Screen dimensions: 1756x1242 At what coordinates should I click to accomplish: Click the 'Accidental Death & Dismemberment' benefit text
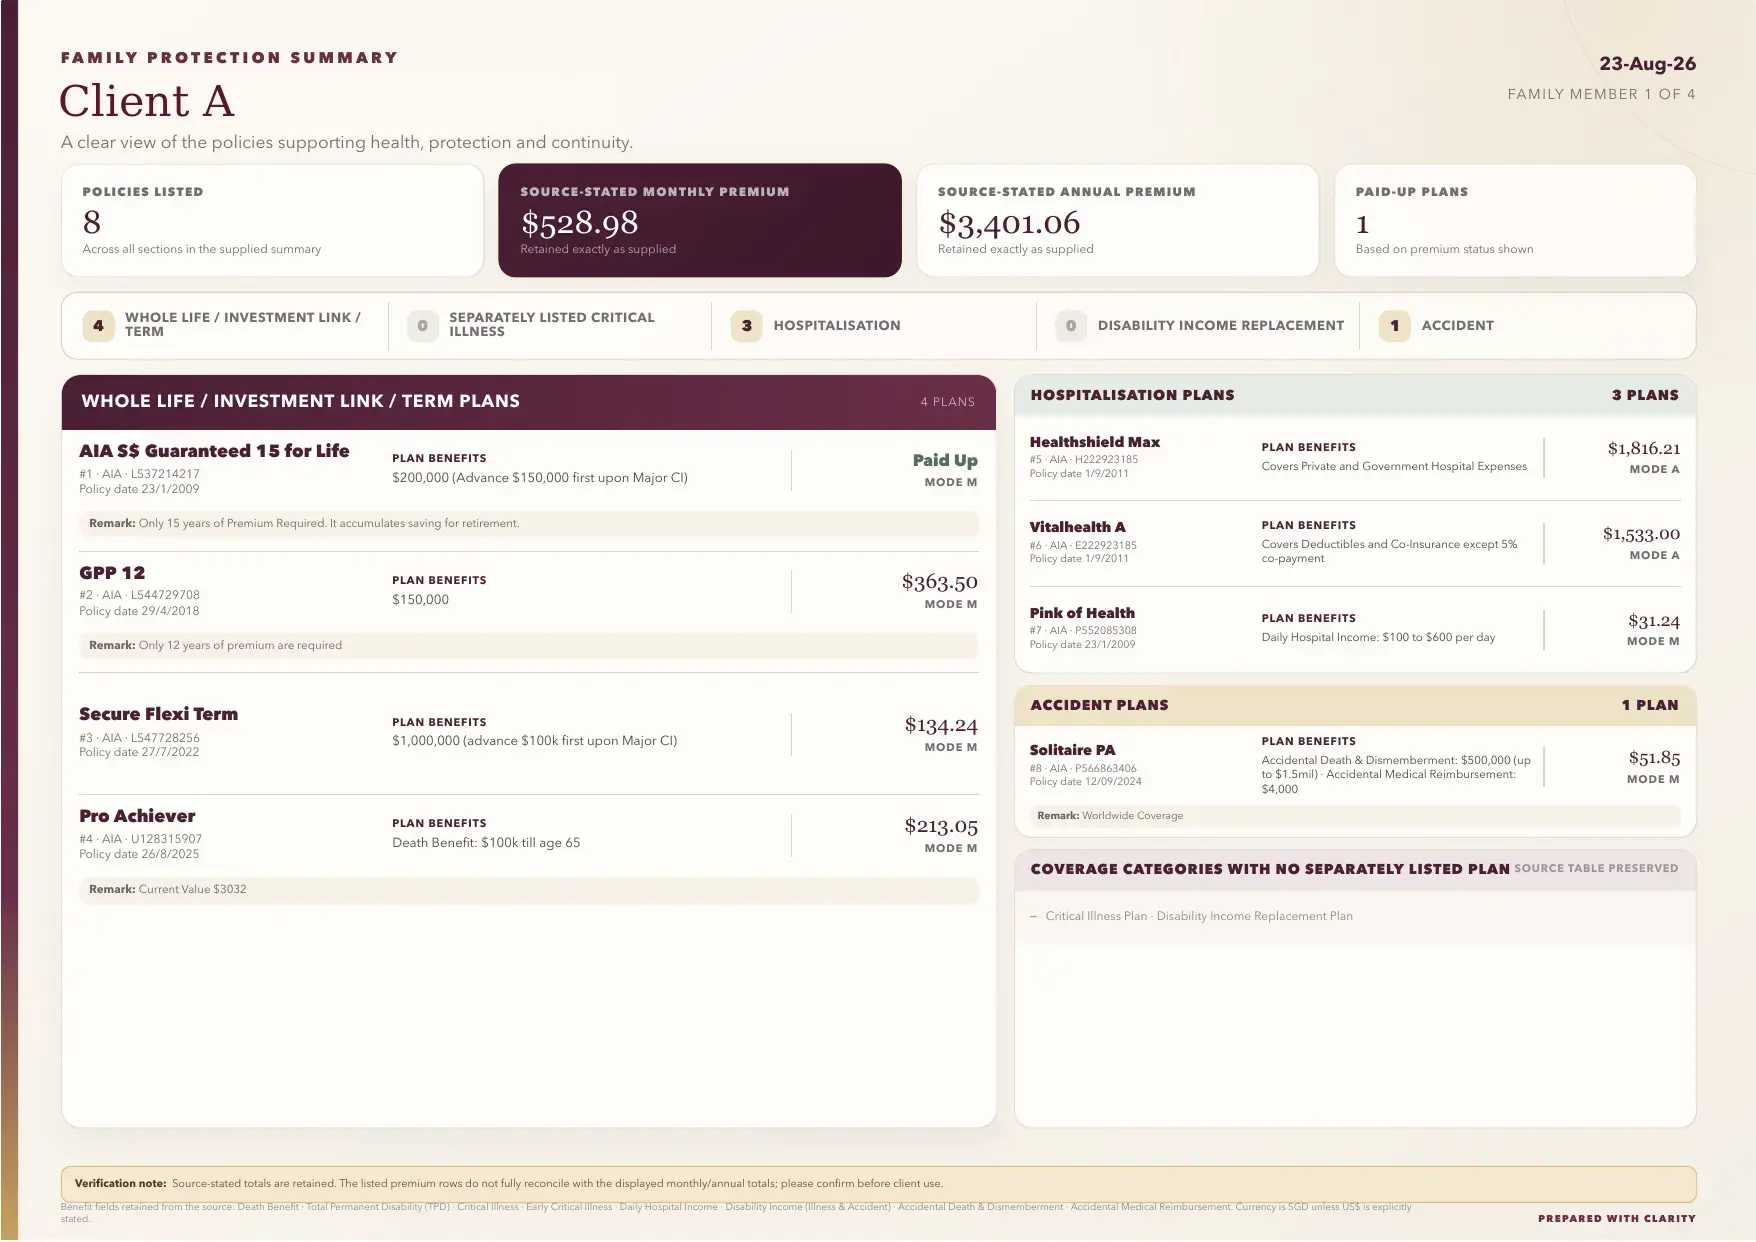(x=1396, y=775)
